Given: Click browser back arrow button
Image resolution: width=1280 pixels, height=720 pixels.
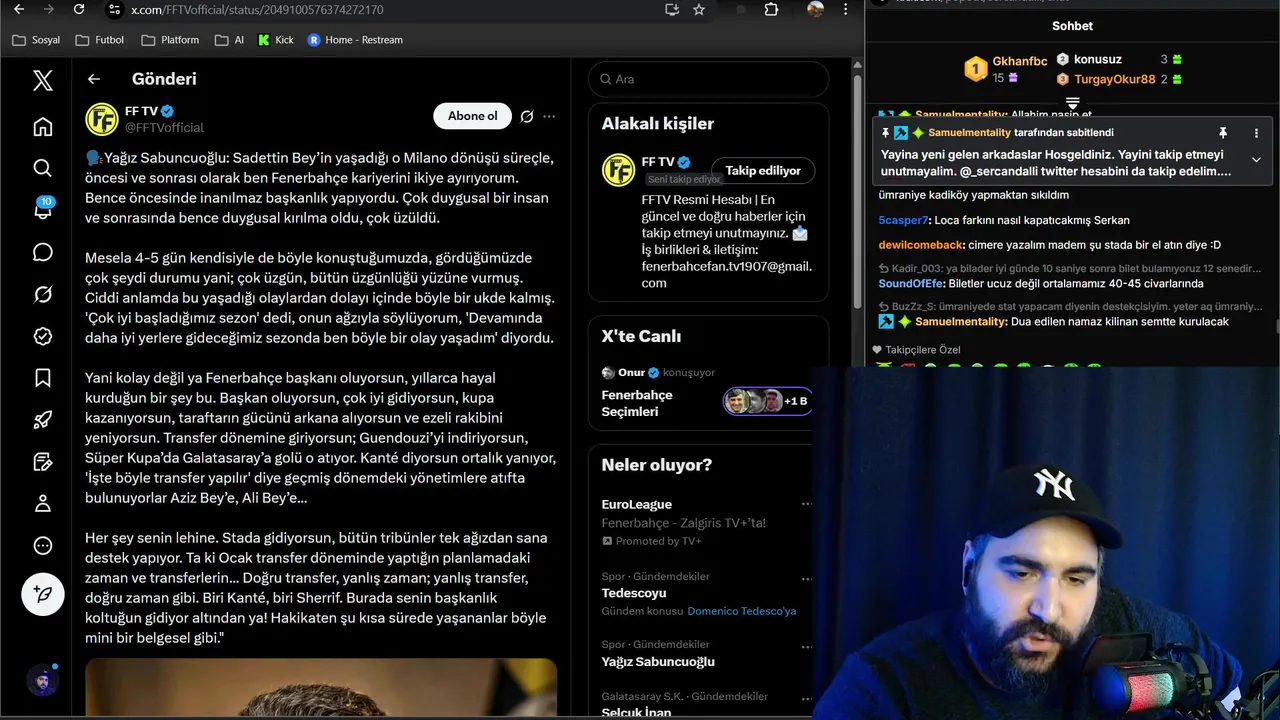Looking at the screenshot, I should [19, 9].
